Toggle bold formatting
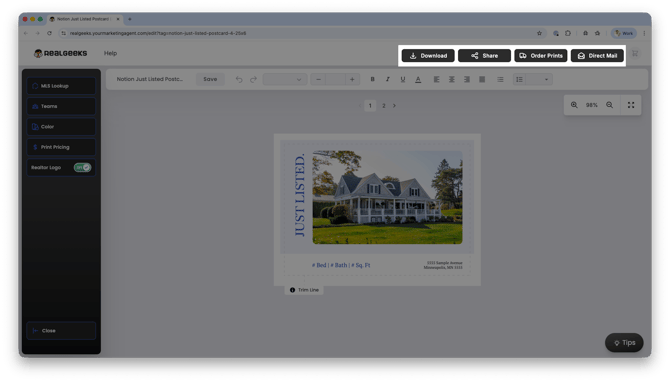The height and width of the screenshot is (382, 670). click(373, 79)
